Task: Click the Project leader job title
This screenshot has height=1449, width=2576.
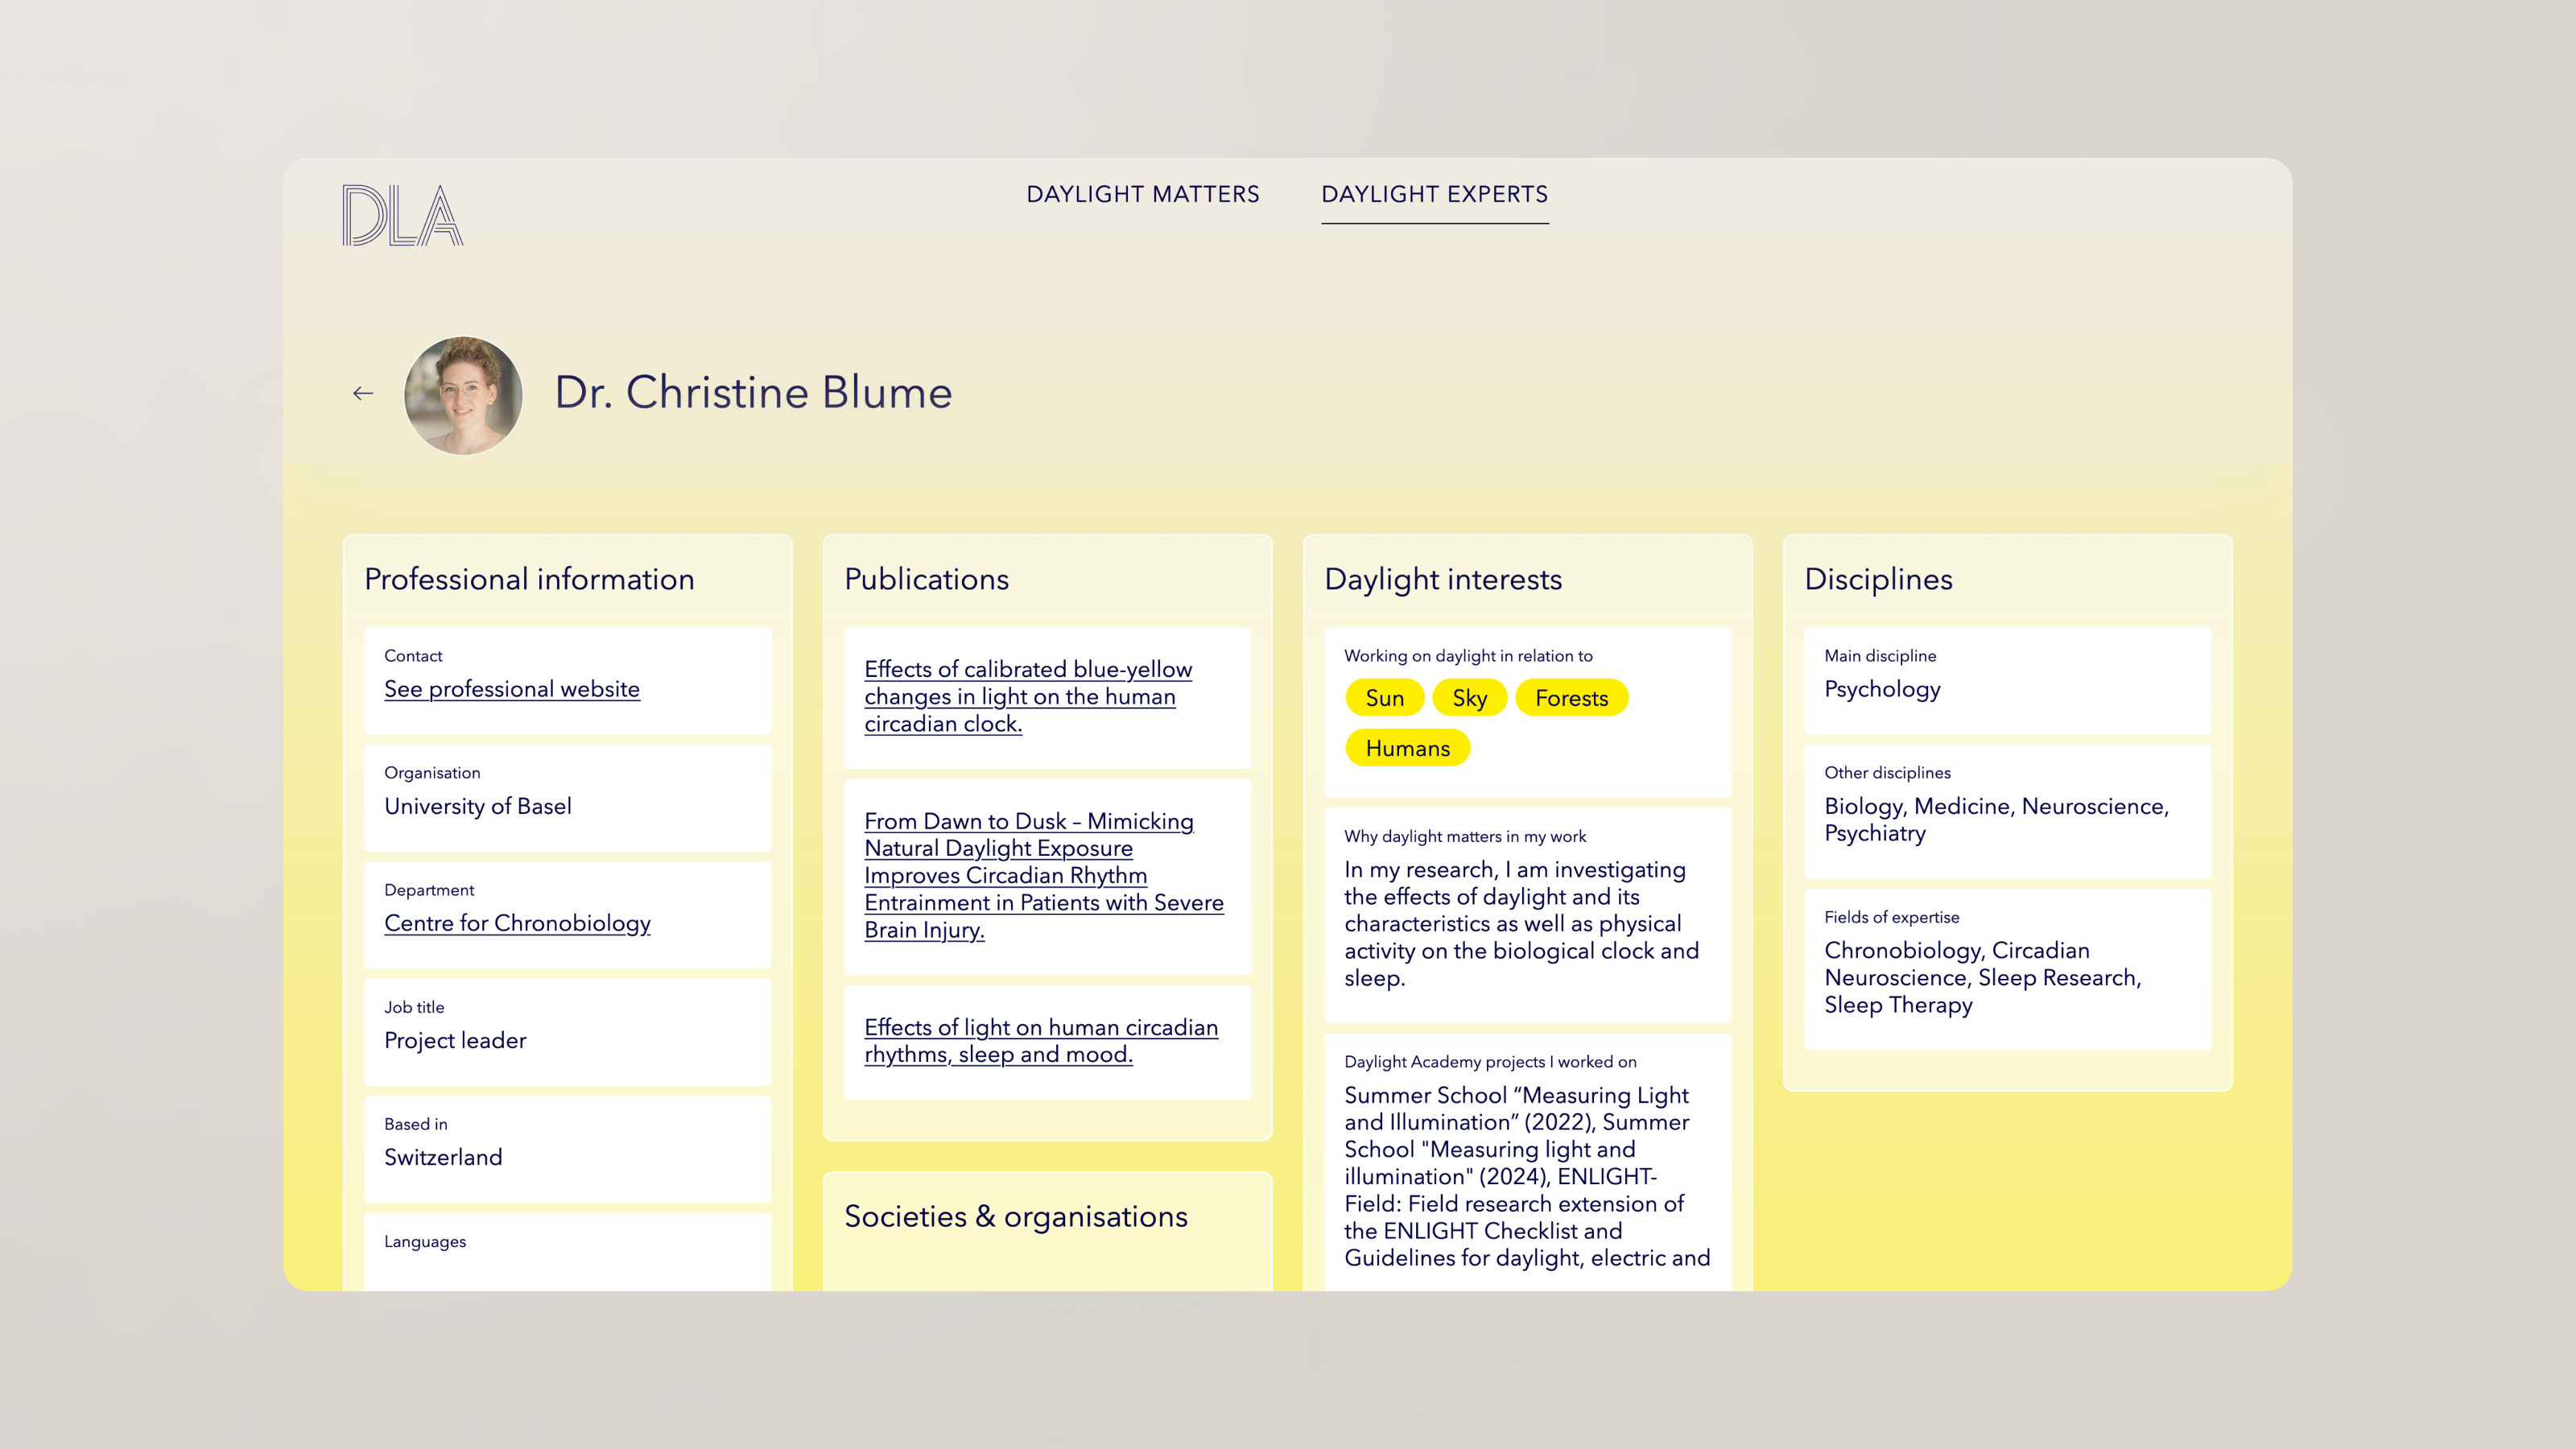Action: tap(455, 1040)
